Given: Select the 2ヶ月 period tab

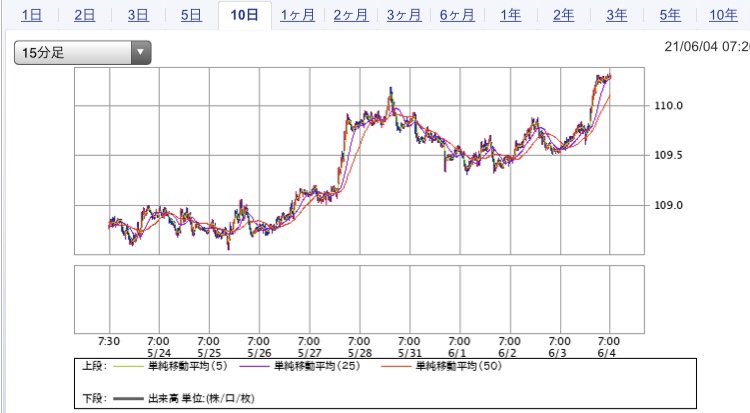Looking at the screenshot, I should 351,15.
